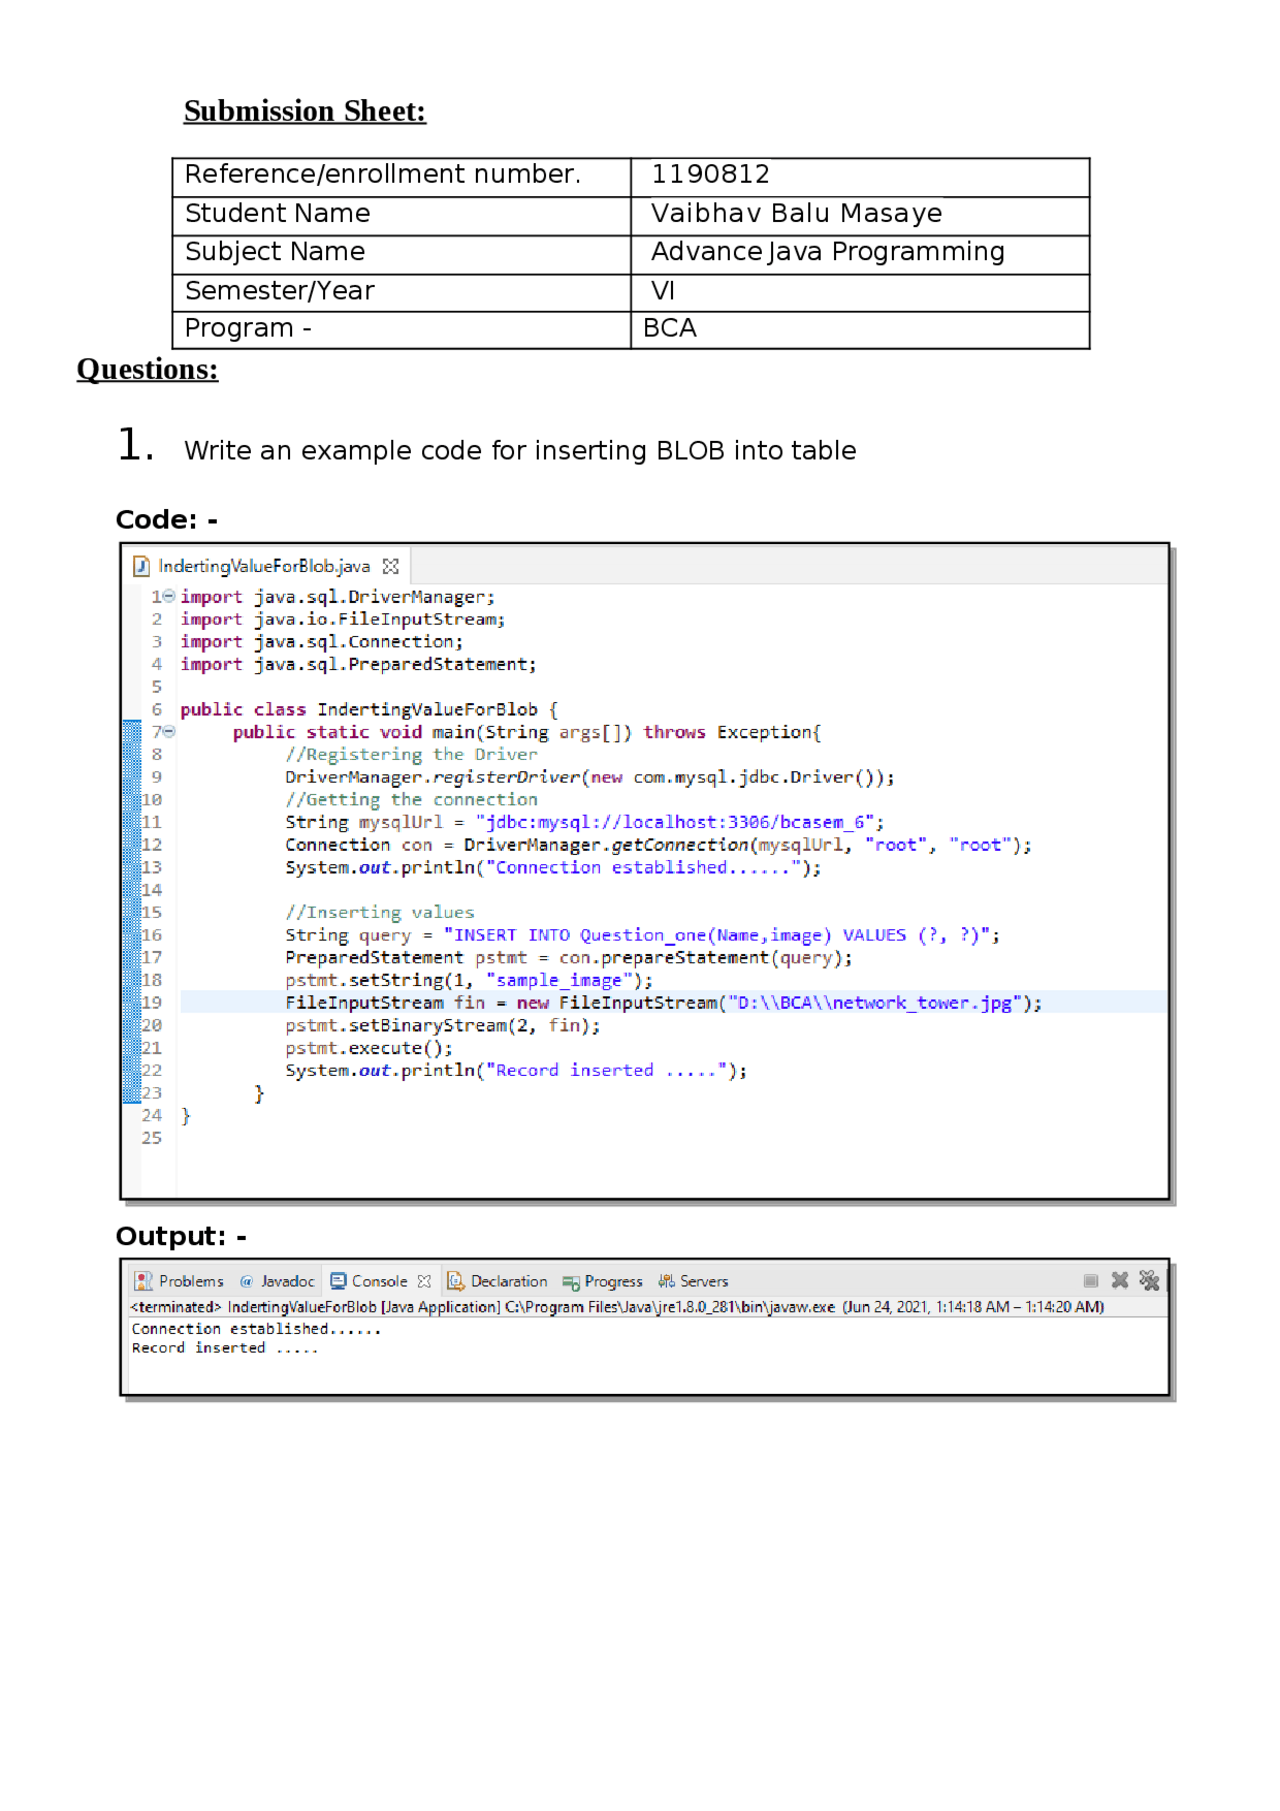Collapse the imports fold marker at line 1
The height and width of the screenshot is (1811, 1280).
pyautogui.click(x=169, y=597)
